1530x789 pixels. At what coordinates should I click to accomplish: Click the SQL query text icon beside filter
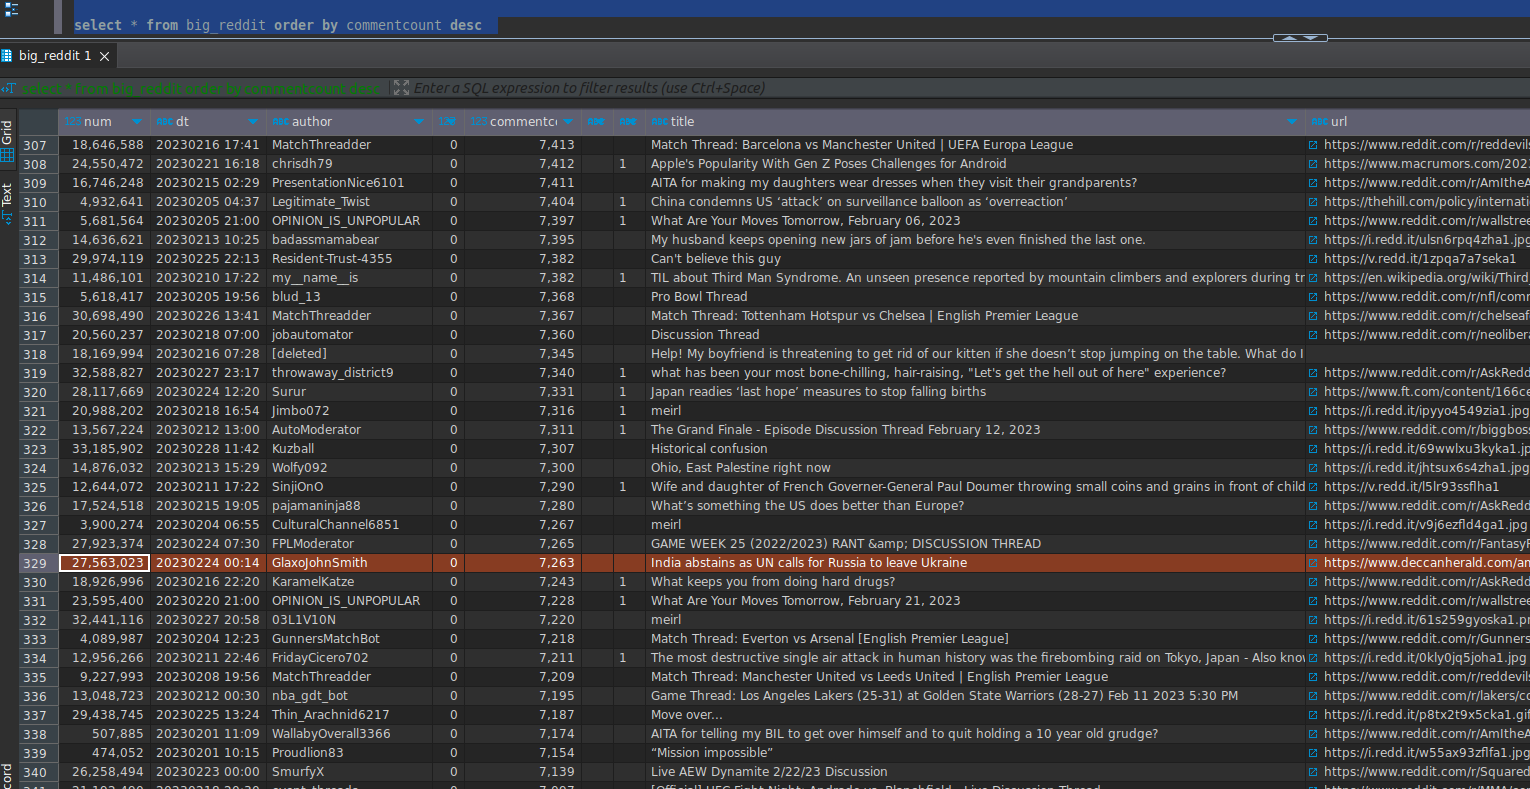coord(9,88)
